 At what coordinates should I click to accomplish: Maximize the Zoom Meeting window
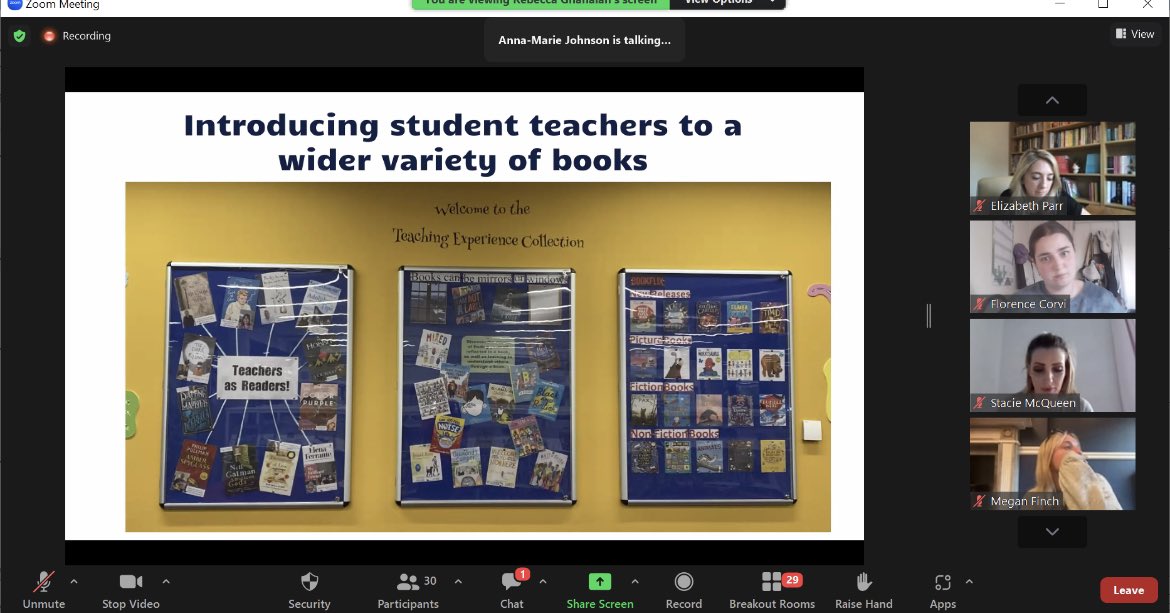coord(1103,4)
